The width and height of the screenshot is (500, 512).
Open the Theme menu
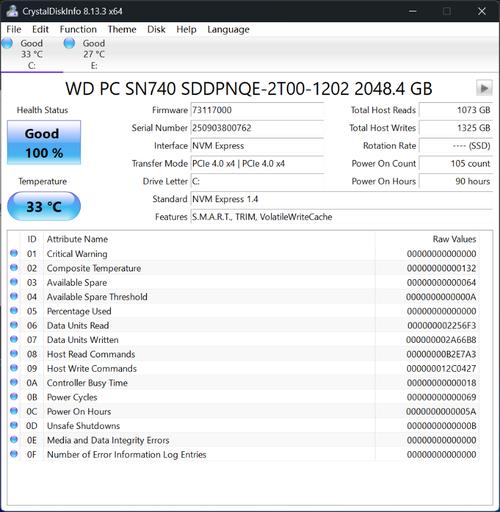pyautogui.click(x=122, y=29)
